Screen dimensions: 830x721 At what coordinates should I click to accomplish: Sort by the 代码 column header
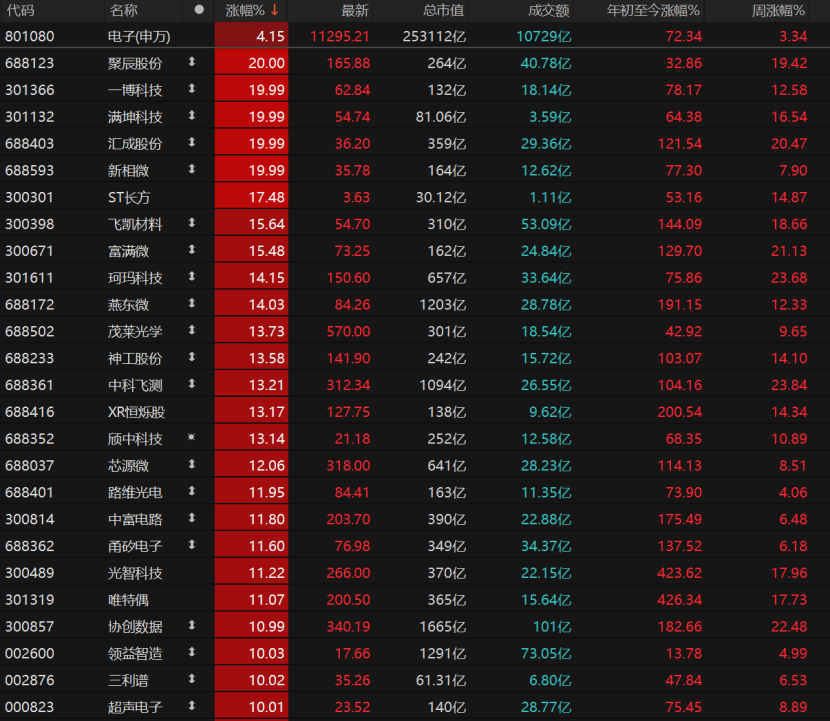tap(20, 10)
